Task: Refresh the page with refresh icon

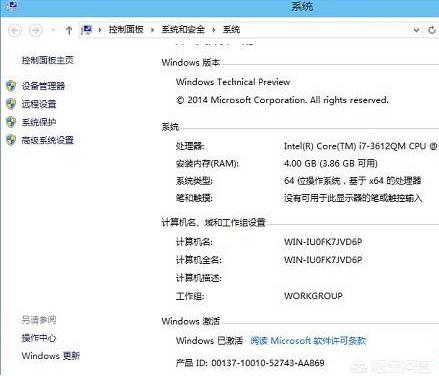Action: (x=432, y=30)
